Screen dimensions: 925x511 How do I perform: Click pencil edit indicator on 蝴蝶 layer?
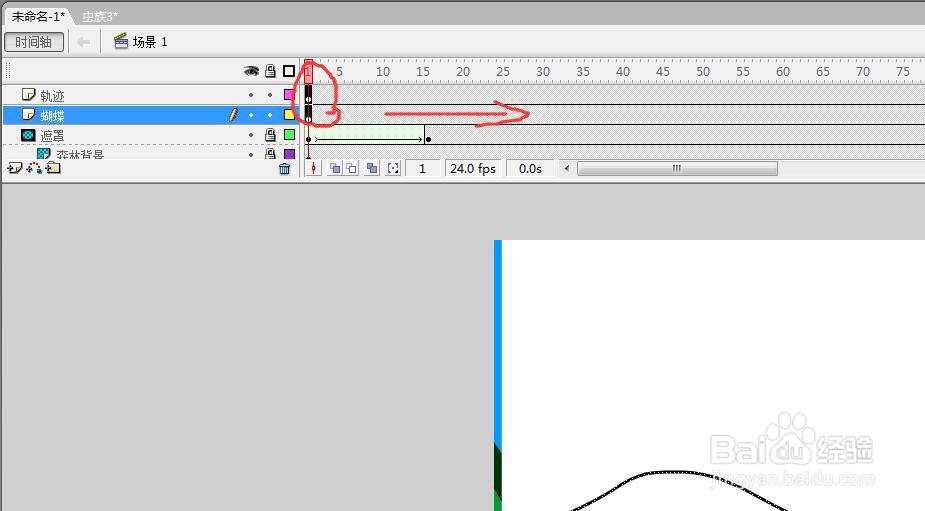[233, 114]
